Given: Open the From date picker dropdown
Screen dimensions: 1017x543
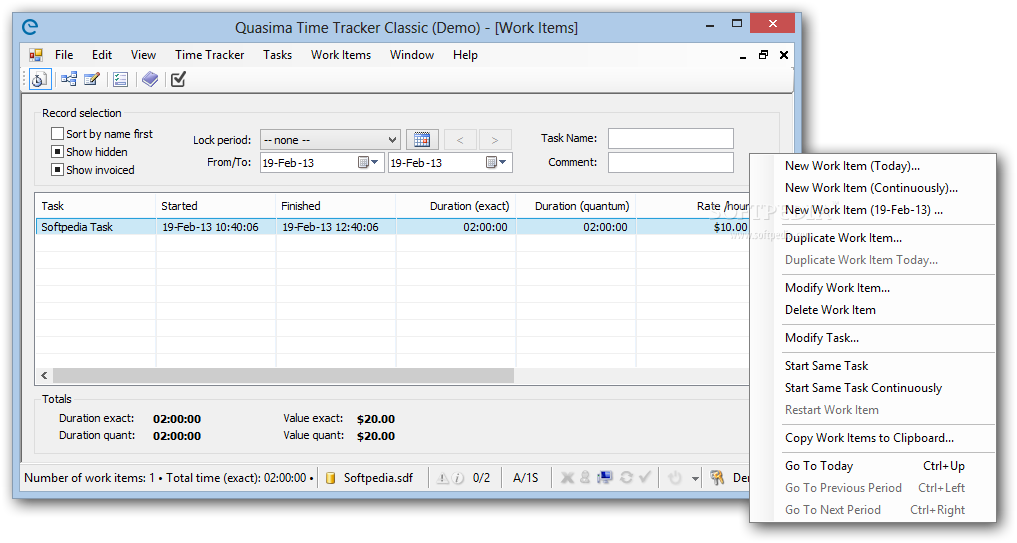Looking at the screenshot, I should [x=368, y=162].
